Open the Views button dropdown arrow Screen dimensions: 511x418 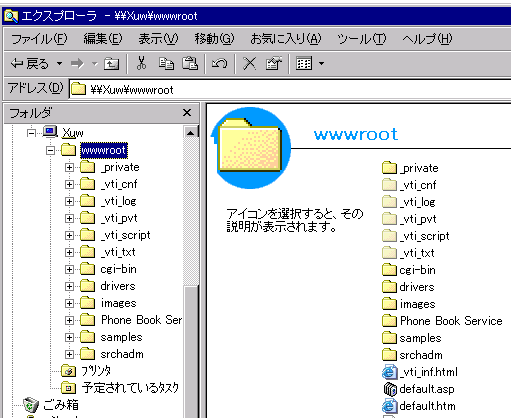pos(321,63)
